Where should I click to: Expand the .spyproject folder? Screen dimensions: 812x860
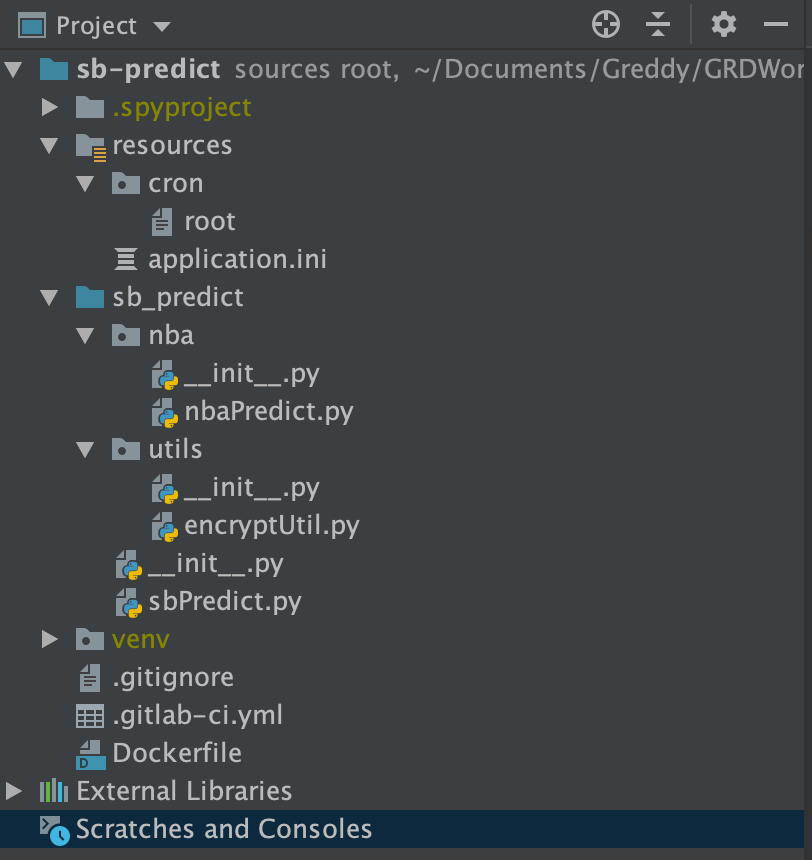(x=49, y=107)
